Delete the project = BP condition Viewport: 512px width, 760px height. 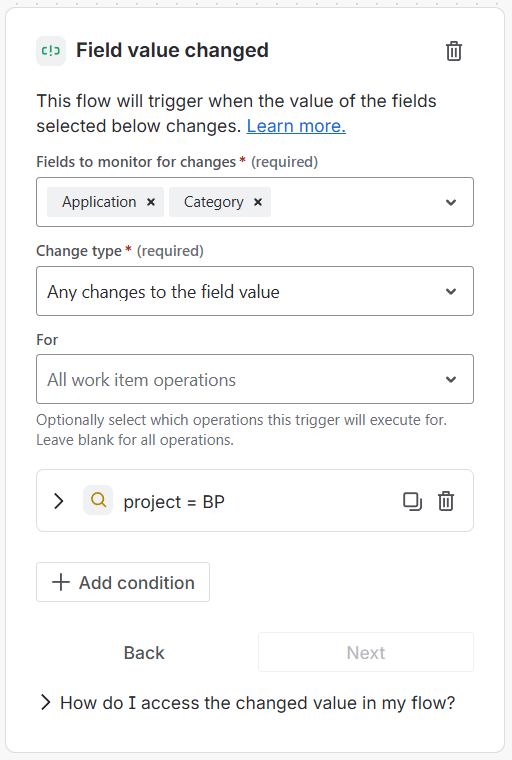coord(446,501)
